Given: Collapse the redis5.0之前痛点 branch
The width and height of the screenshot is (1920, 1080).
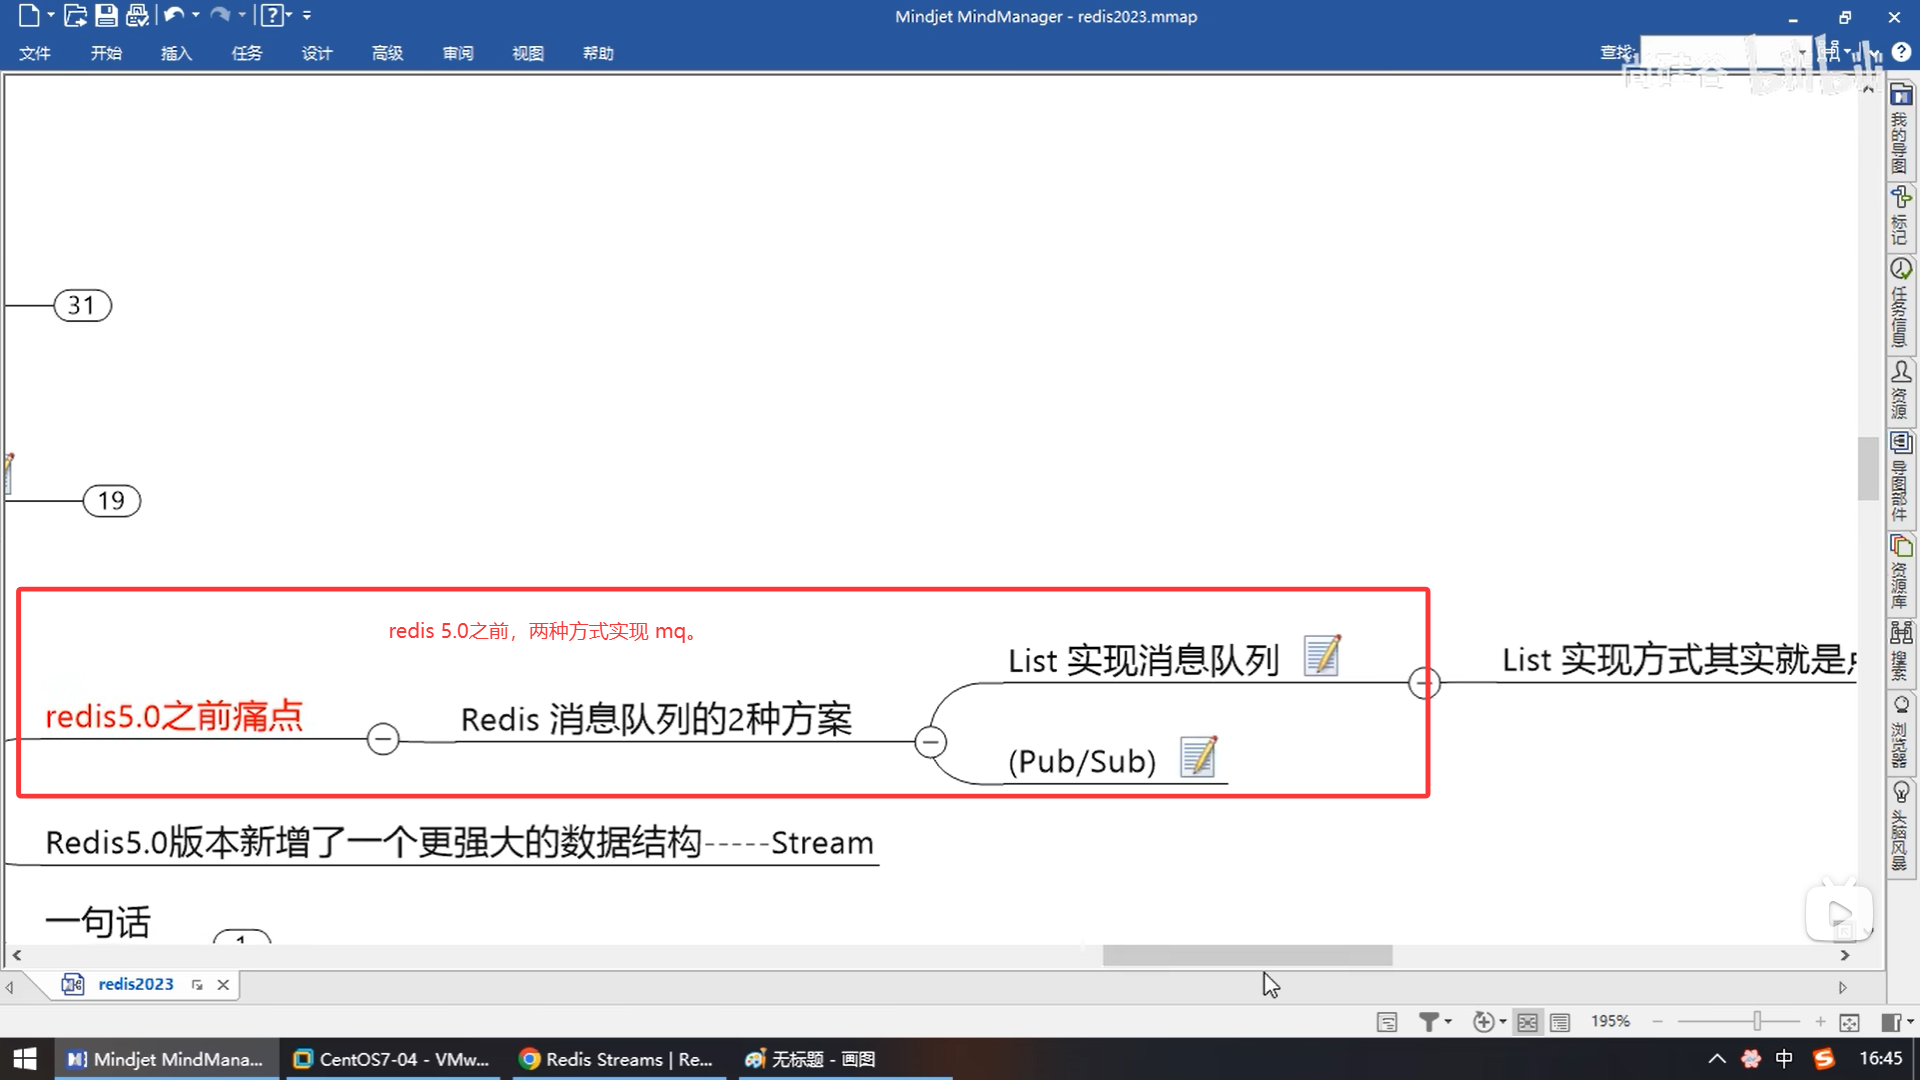Looking at the screenshot, I should point(383,739).
